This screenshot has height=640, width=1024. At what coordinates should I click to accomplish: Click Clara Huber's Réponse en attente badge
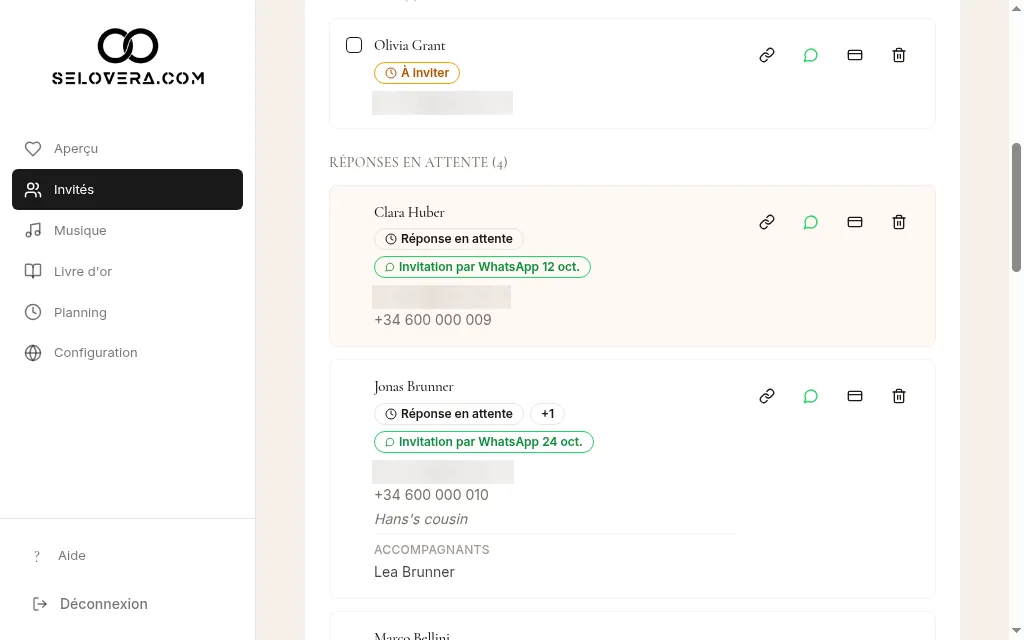[x=449, y=239]
